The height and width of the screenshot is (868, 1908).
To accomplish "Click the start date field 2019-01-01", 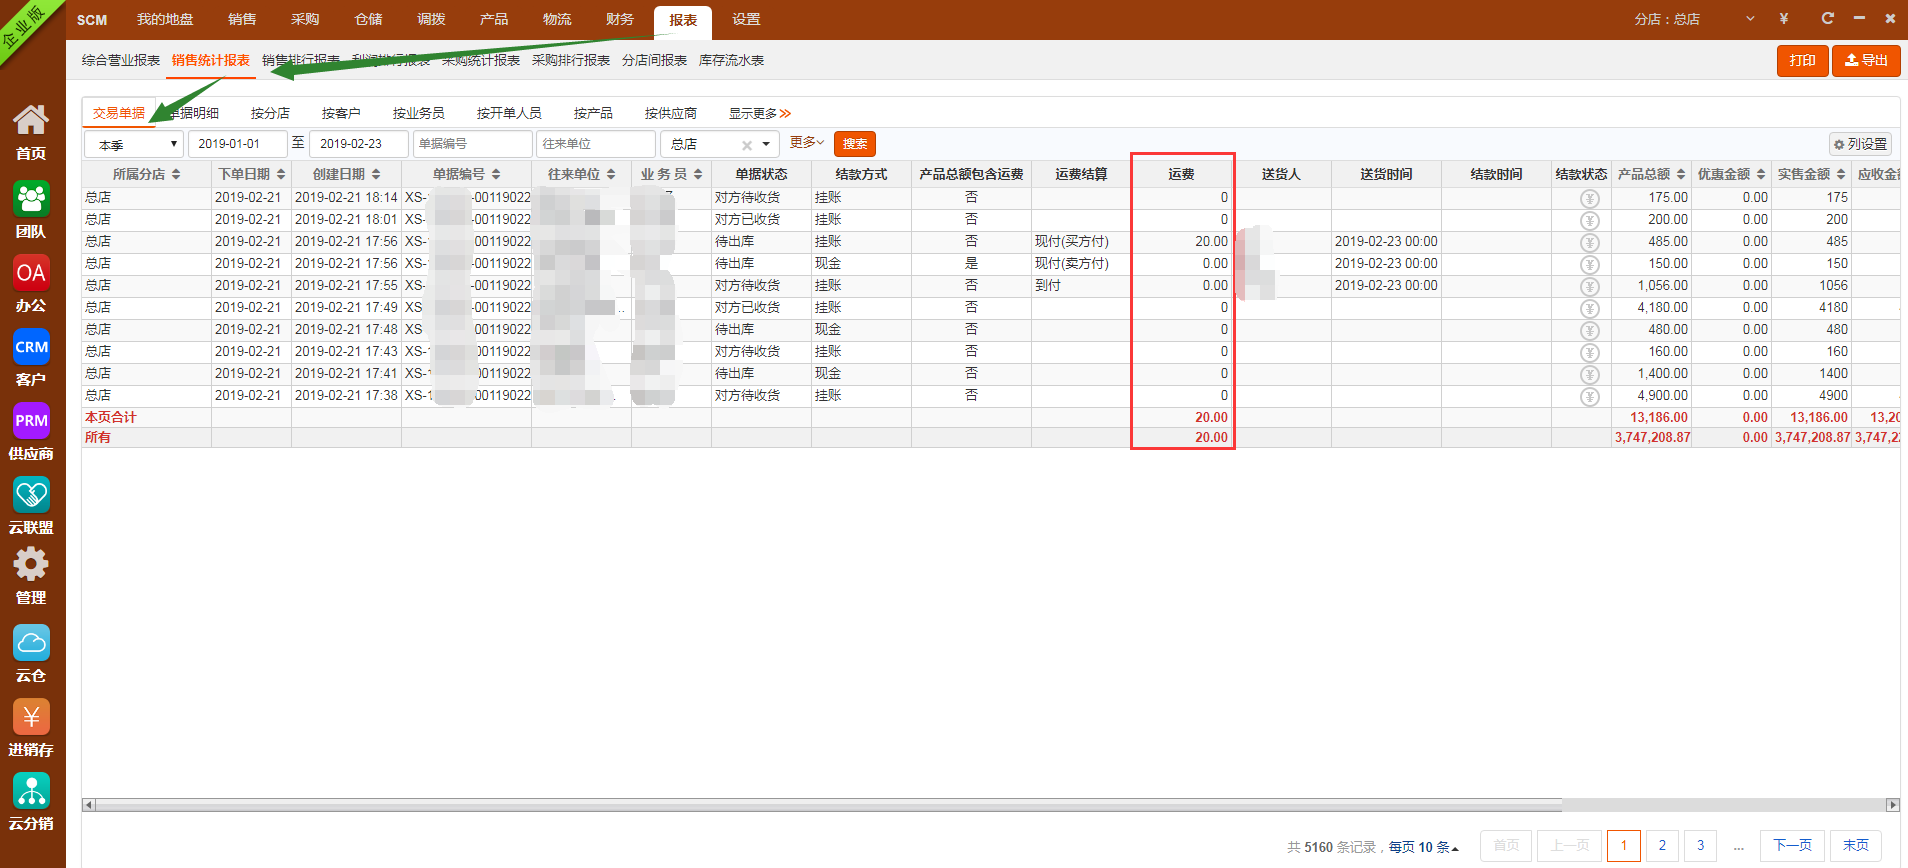I will click(238, 144).
